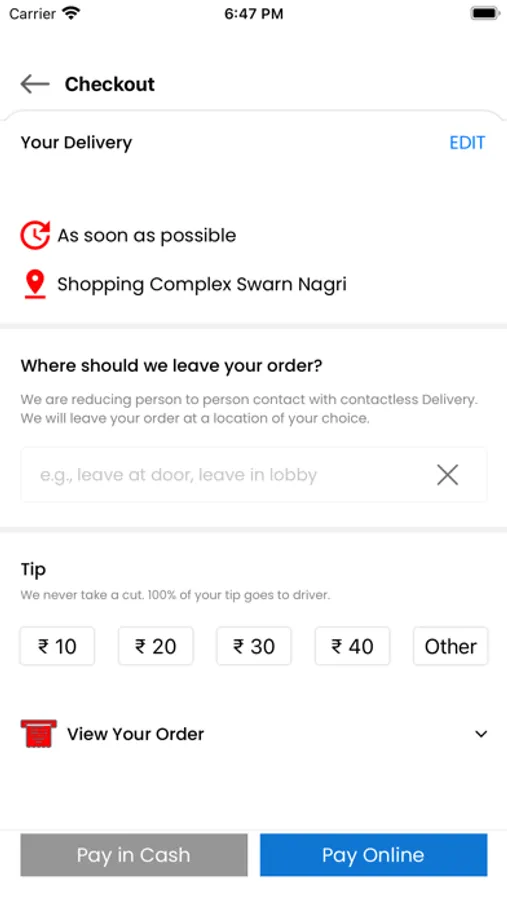Click EDIT delivery details link

click(467, 142)
